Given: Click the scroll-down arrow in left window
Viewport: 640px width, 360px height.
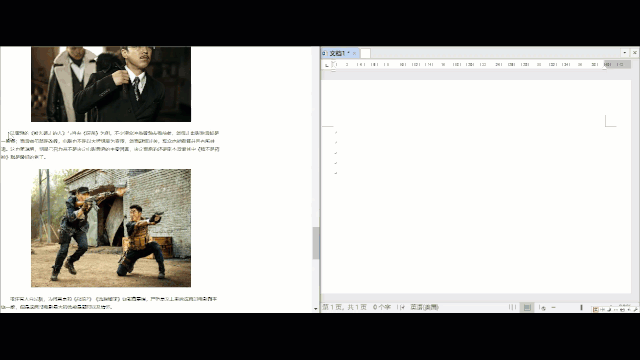Looking at the screenshot, I should pyautogui.click(x=316, y=309).
